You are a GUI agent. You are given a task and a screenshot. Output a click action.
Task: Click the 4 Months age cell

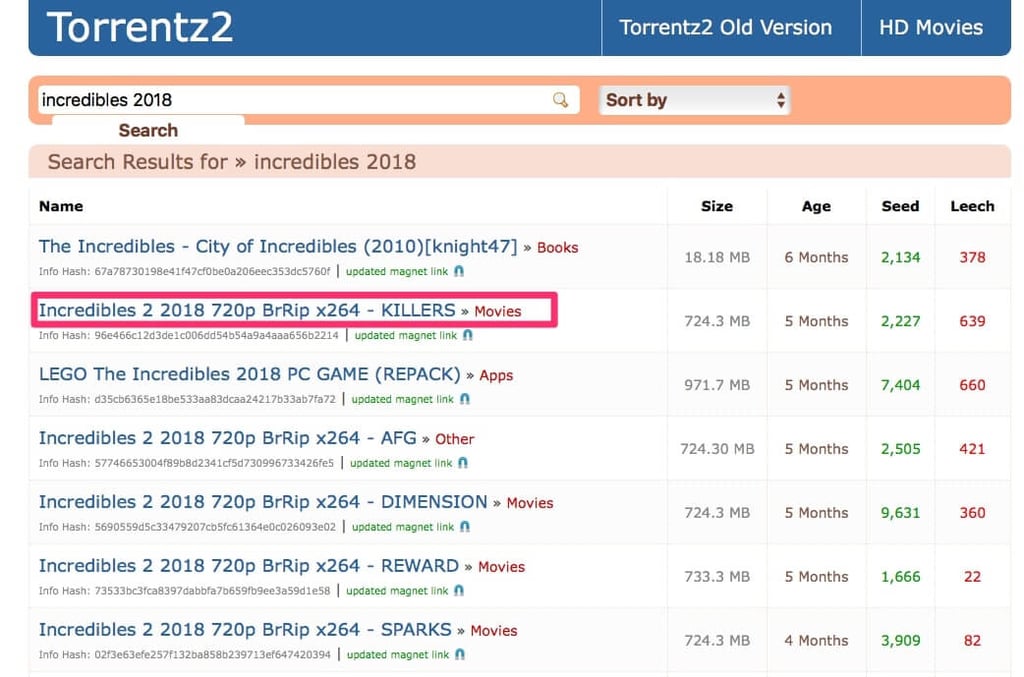click(x=816, y=640)
